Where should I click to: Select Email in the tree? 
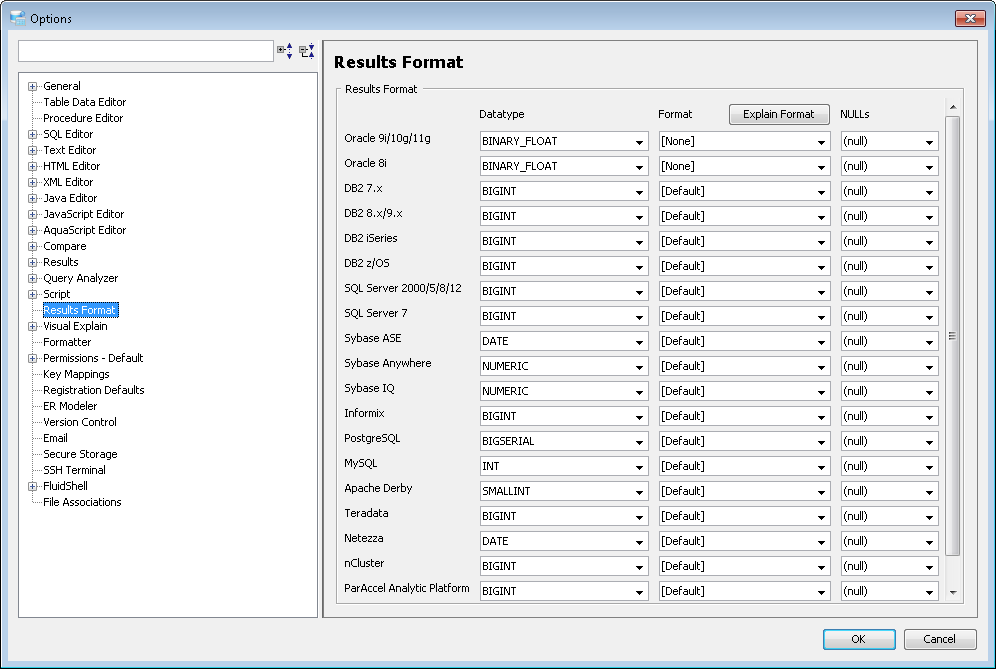point(55,438)
